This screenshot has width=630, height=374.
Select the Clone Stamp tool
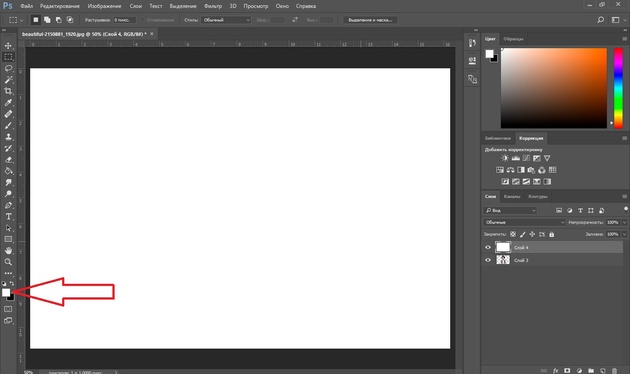point(8,137)
